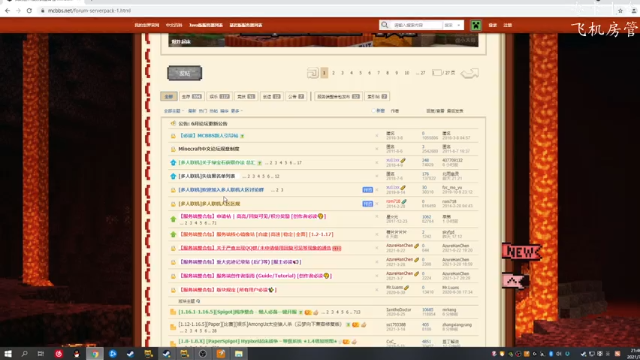The height and width of the screenshot is (360, 640).
Task: Click the icon left of page number 1
Action: (x=313, y=73)
